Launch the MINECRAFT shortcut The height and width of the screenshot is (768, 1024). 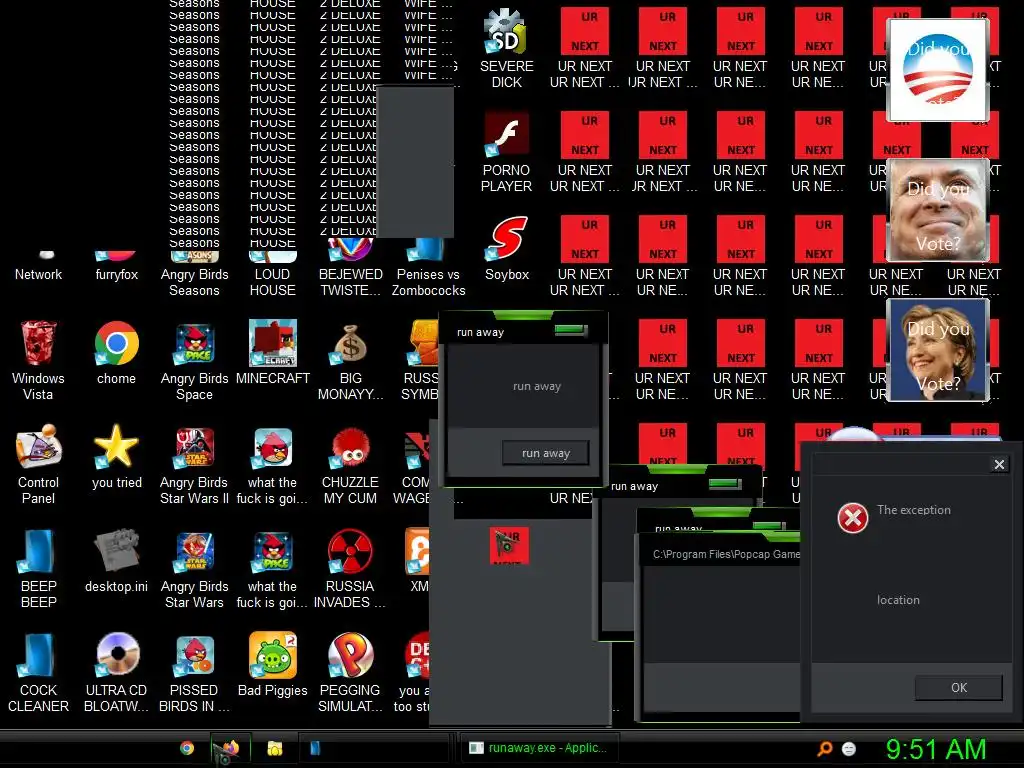[273, 353]
